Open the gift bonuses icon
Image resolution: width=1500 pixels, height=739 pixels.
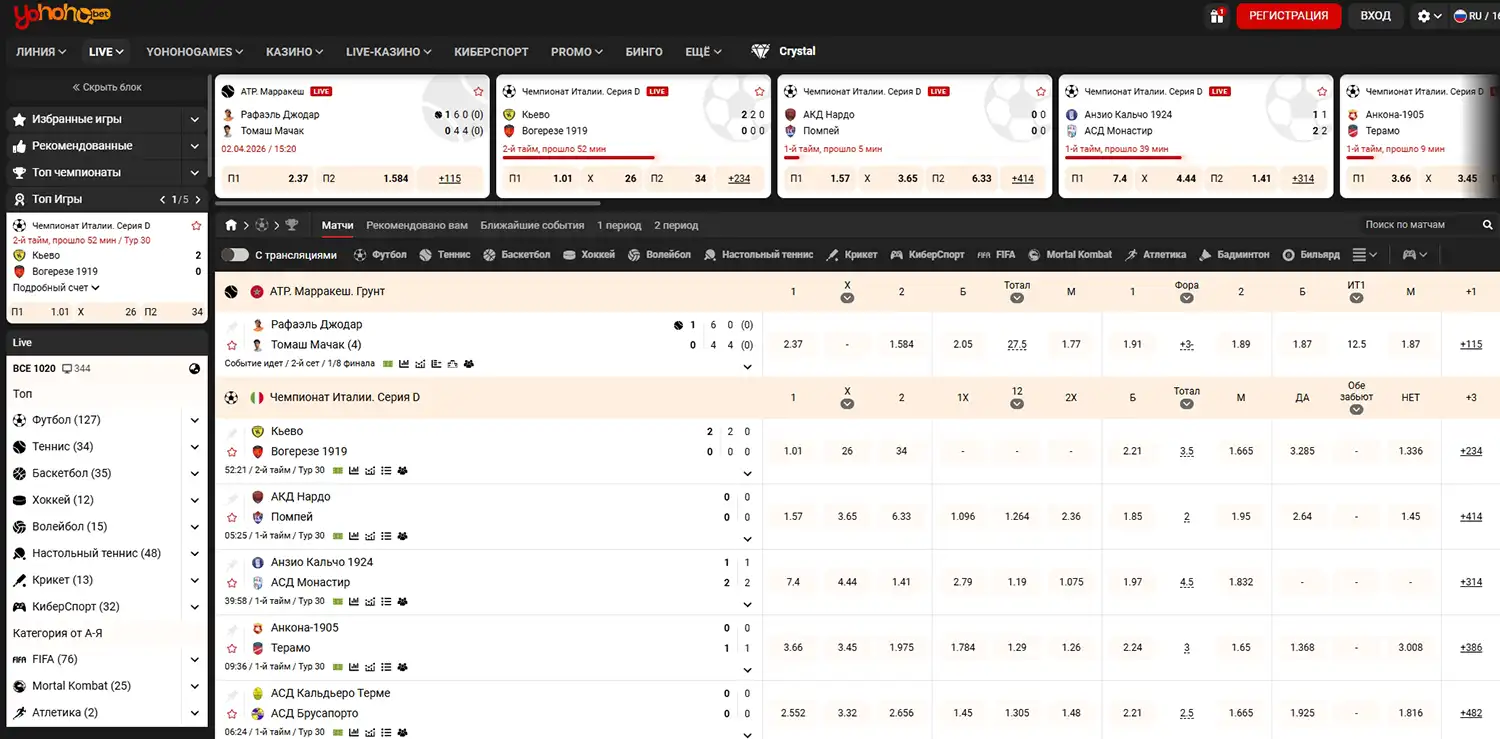pos(1216,16)
